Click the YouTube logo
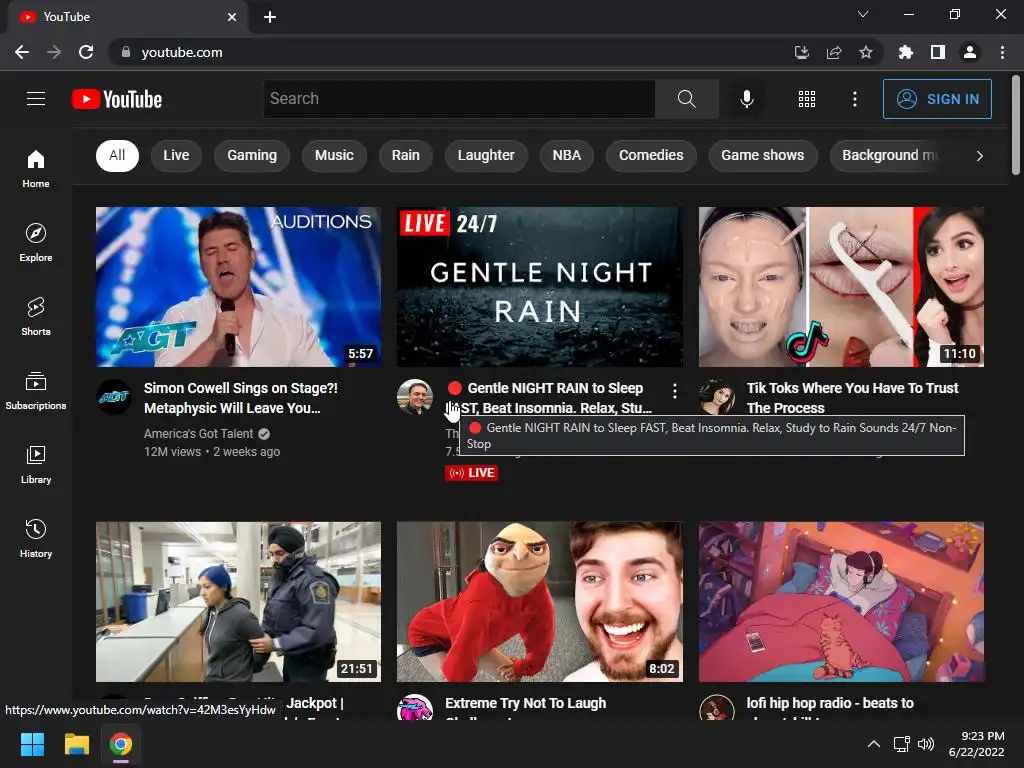This screenshot has width=1024, height=768. [x=117, y=99]
